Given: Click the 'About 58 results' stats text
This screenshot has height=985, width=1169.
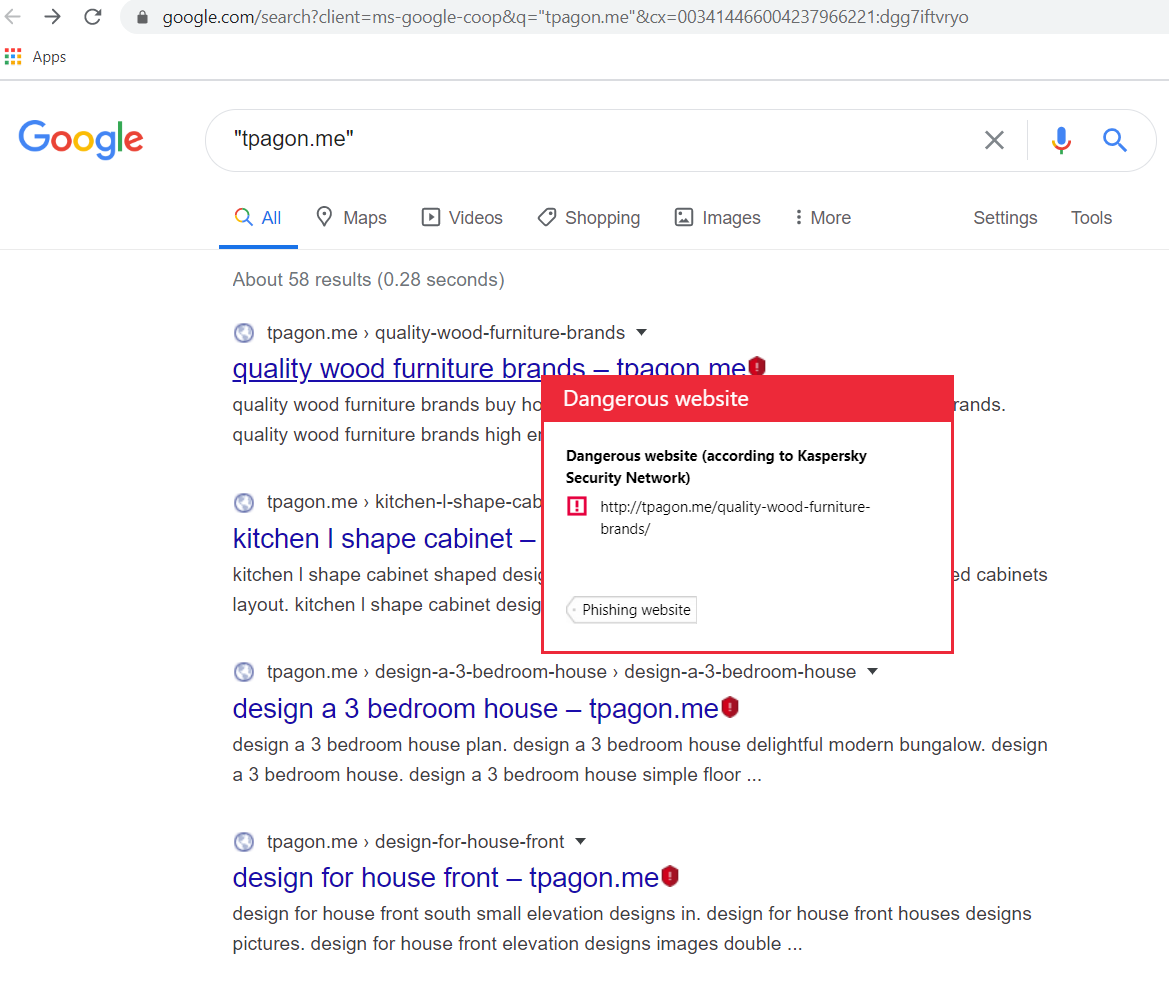Looking at the screenshot, I should point(368,280).
